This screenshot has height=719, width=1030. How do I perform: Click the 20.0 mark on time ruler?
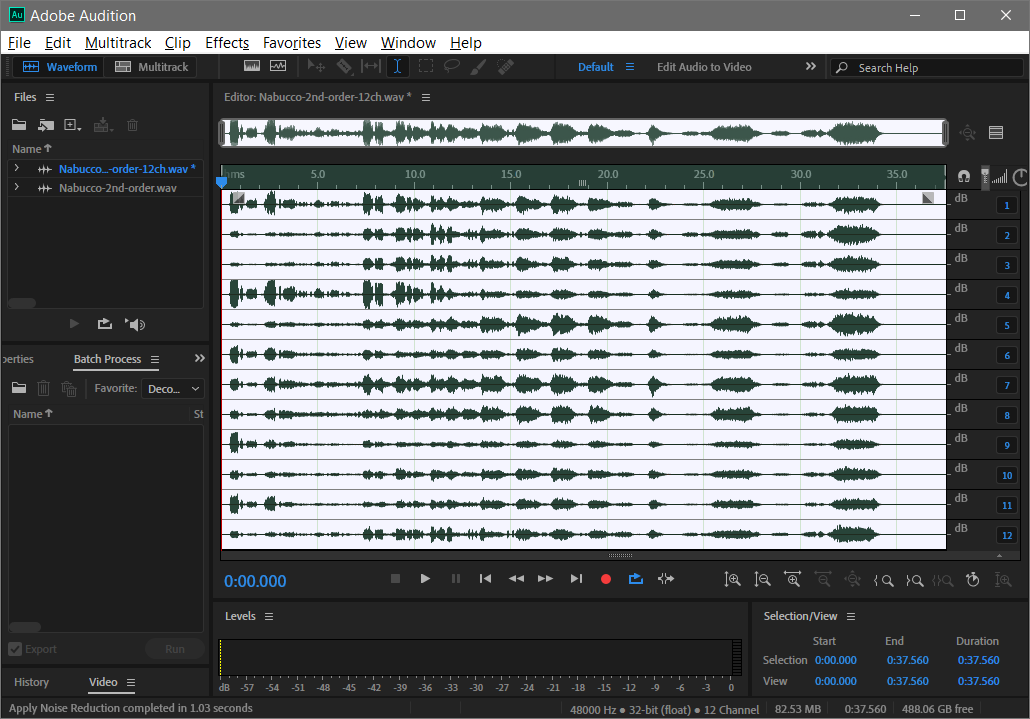coord(608,174)
